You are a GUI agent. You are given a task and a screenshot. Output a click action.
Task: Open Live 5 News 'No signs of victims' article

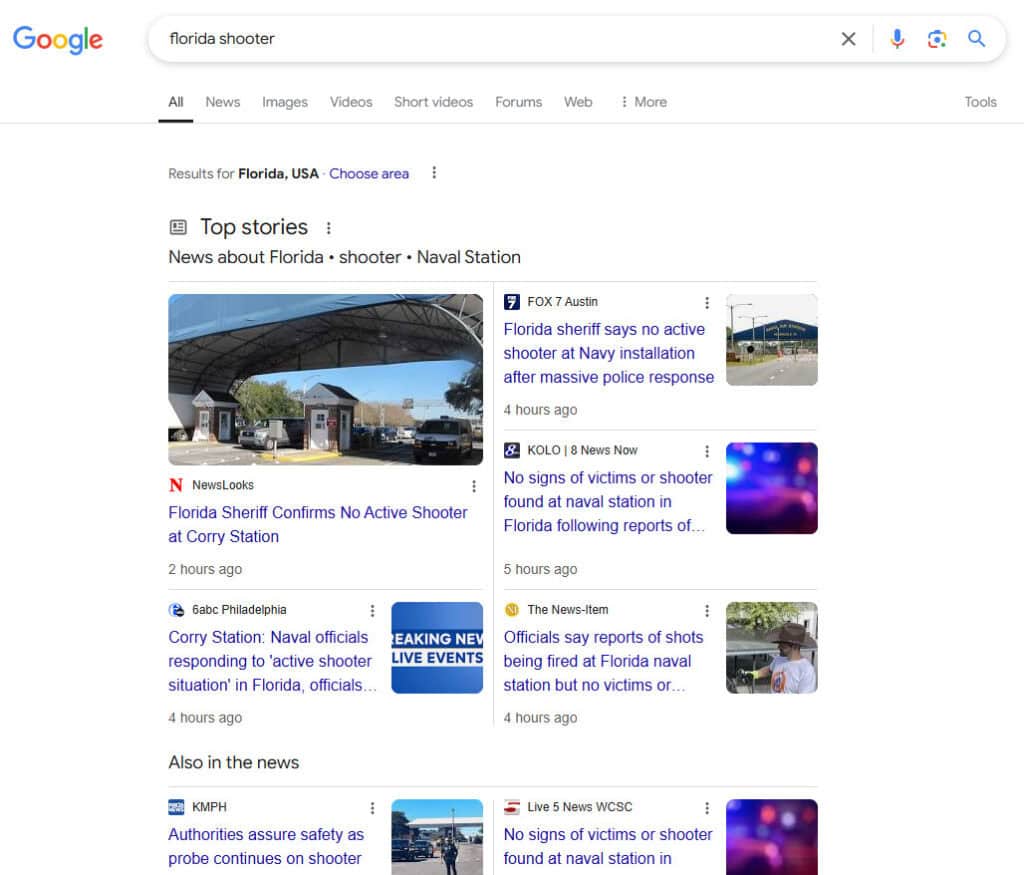click(607, 846)
